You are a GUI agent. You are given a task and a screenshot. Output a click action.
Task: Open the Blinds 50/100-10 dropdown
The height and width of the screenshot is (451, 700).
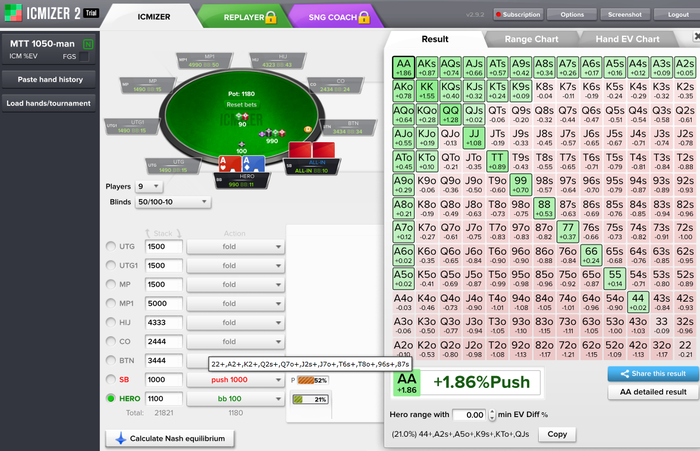tap(173, 202)
